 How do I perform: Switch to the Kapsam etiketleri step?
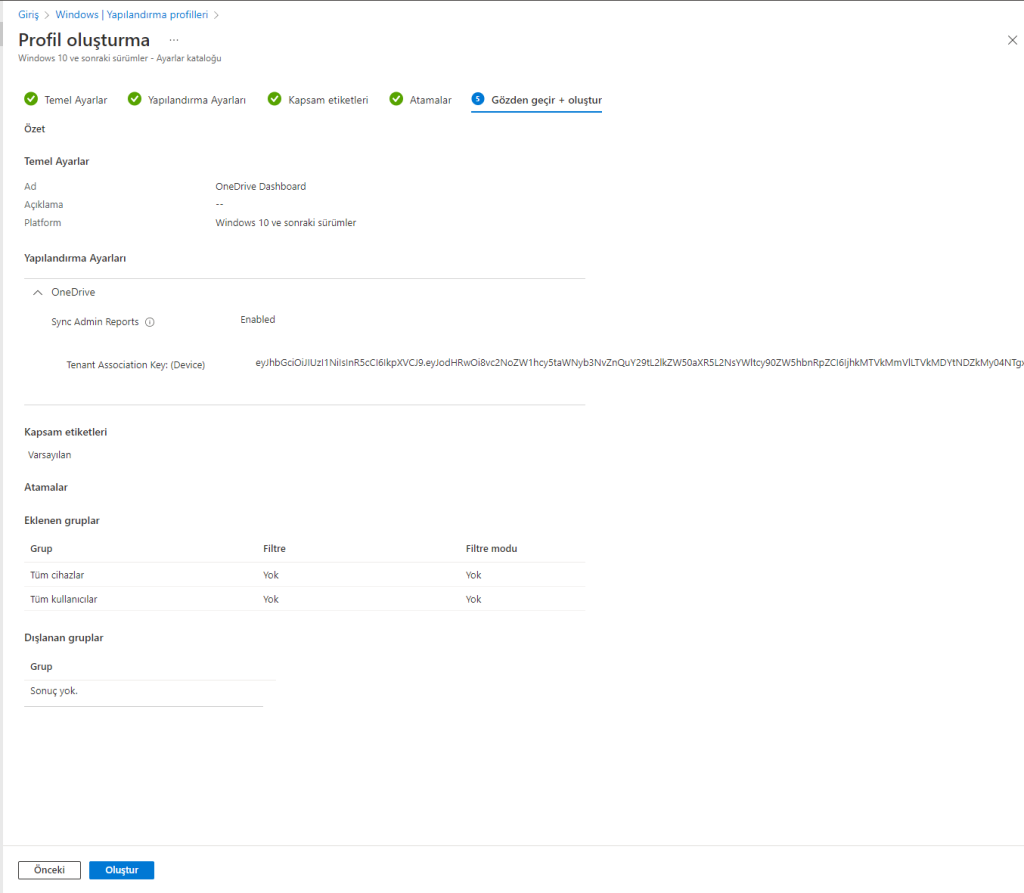pos(328,100)
